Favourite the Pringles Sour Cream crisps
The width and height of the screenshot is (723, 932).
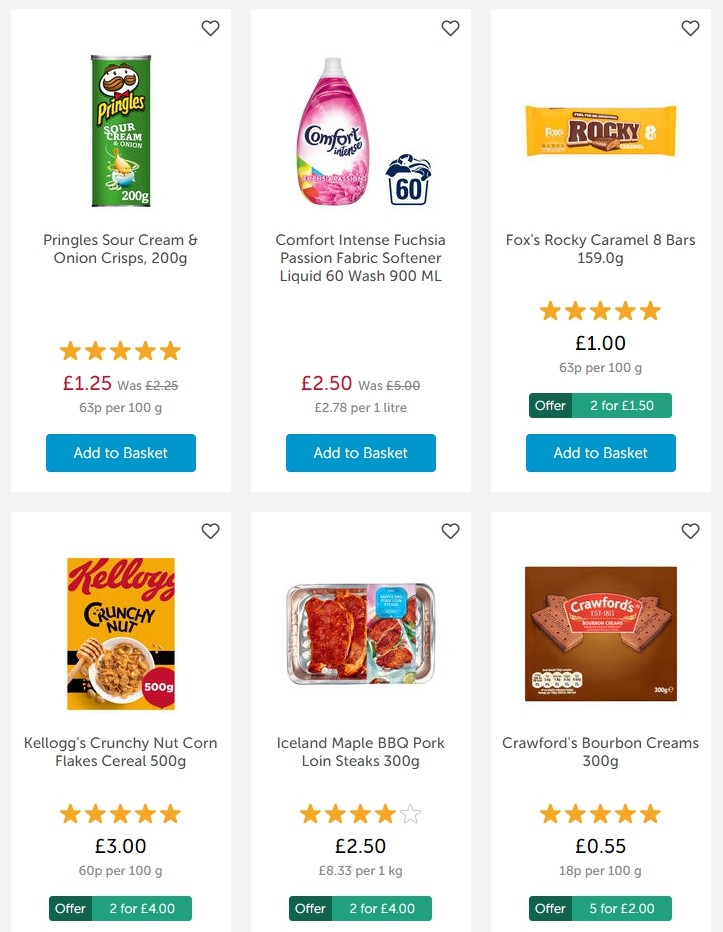click(x=210, y=28)
